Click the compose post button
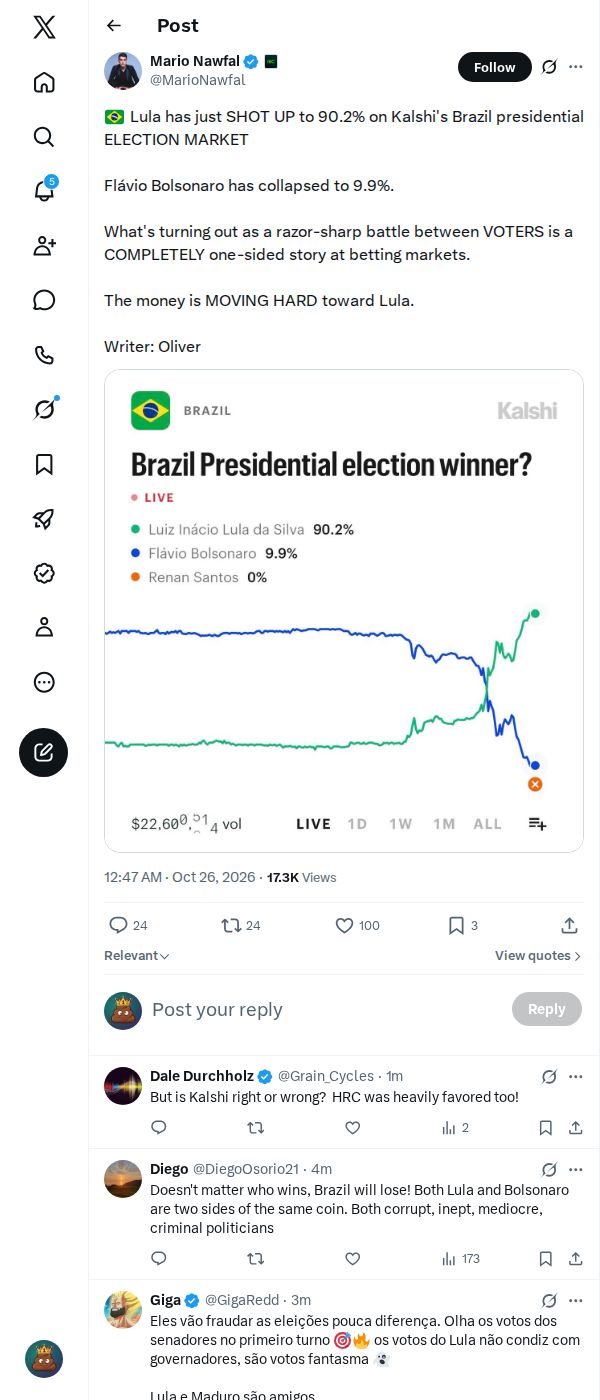Image resolution: width=600 pixels, height=1400 pixels. pos(44,752)
